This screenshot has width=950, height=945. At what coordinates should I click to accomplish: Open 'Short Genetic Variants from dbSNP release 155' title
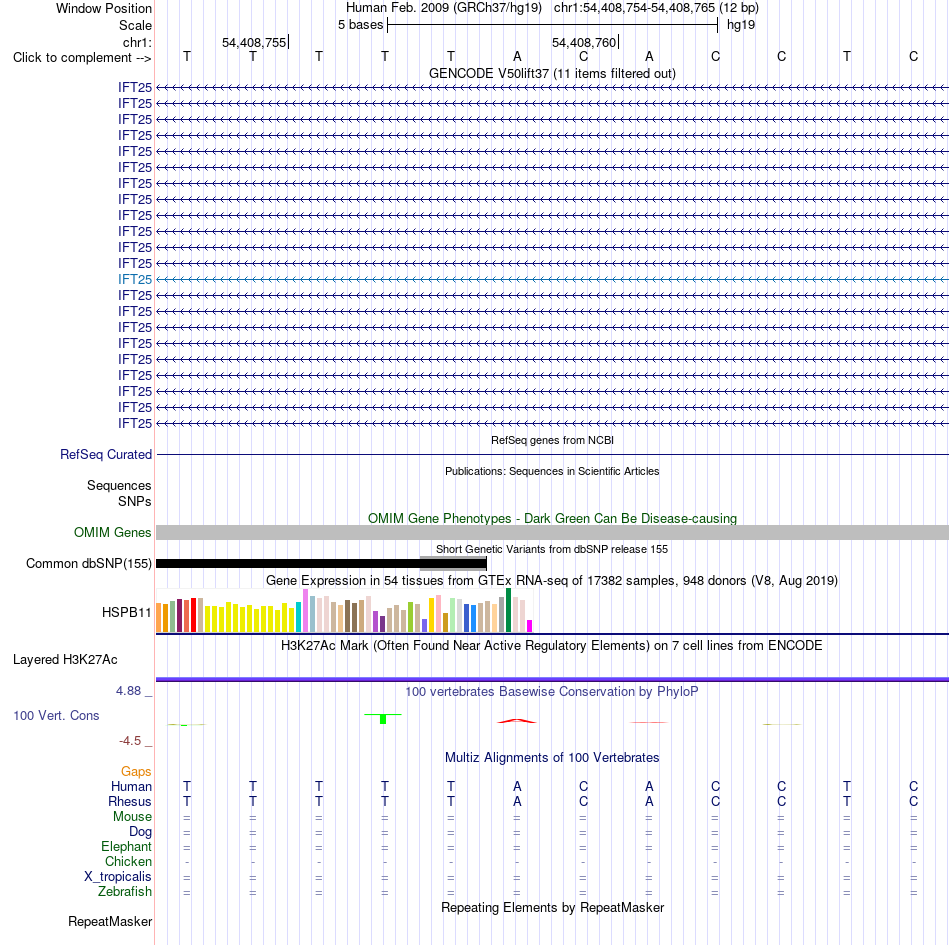pyautogui.click(x=552, y=549)
